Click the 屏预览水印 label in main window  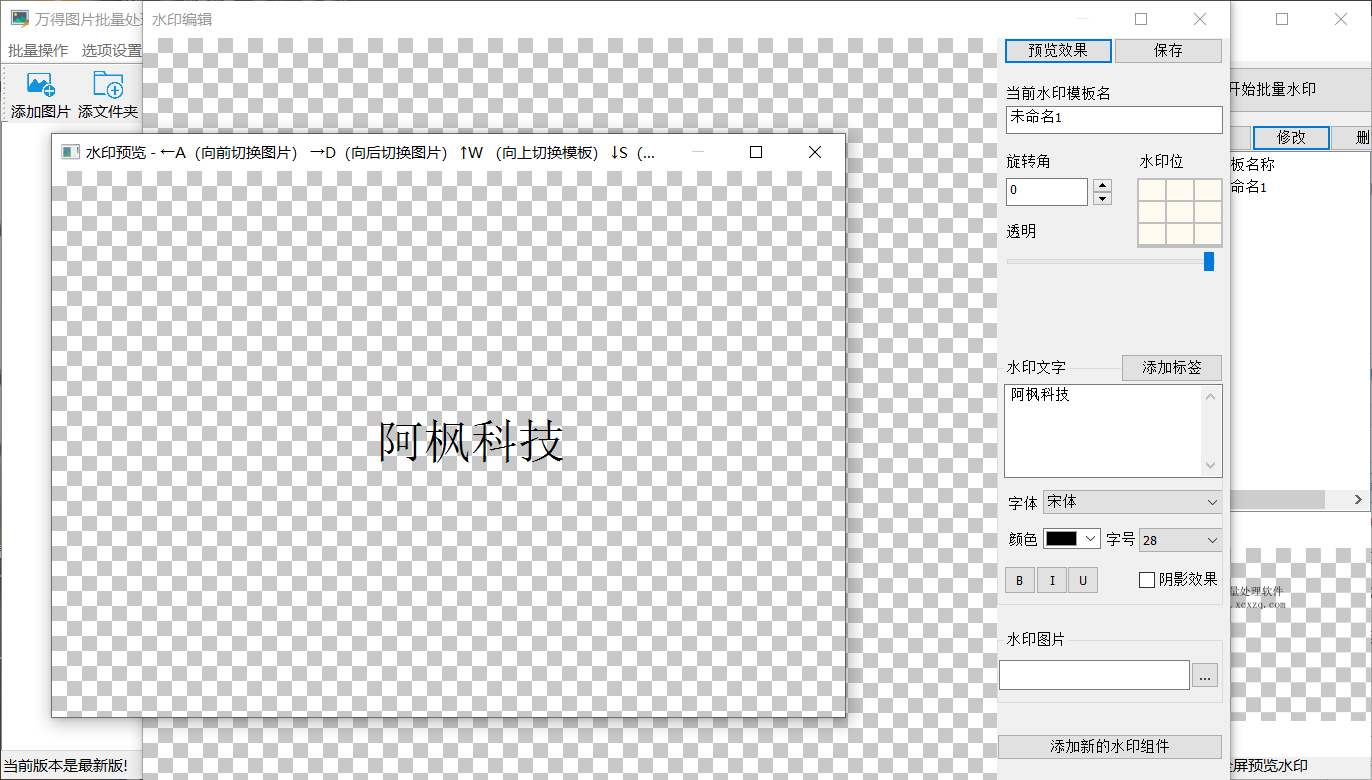pos(1268,767)
